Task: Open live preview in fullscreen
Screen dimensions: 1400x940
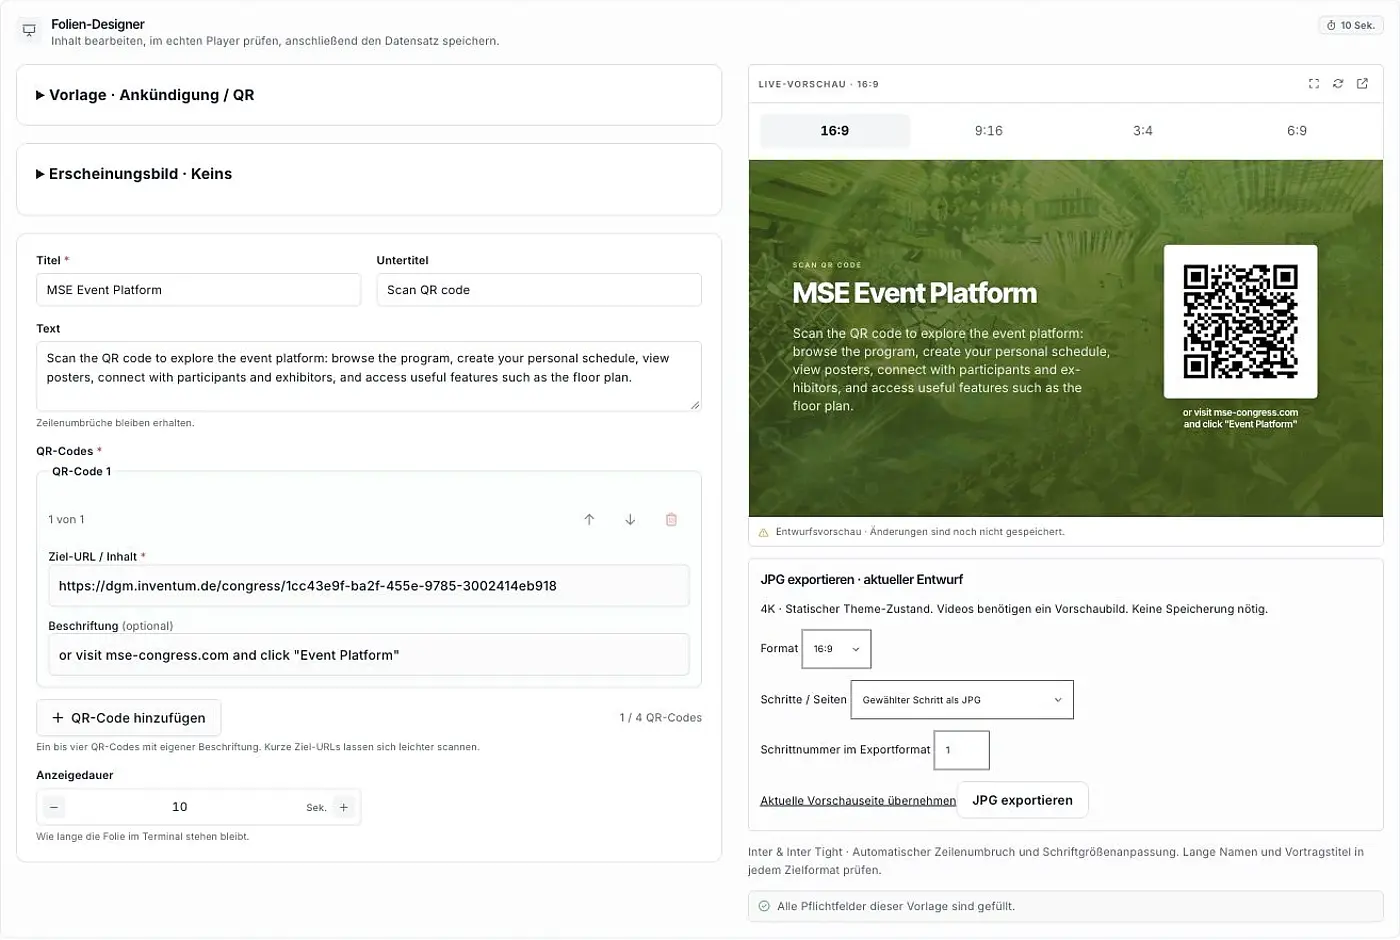Action: click(x=1314, y=84)
